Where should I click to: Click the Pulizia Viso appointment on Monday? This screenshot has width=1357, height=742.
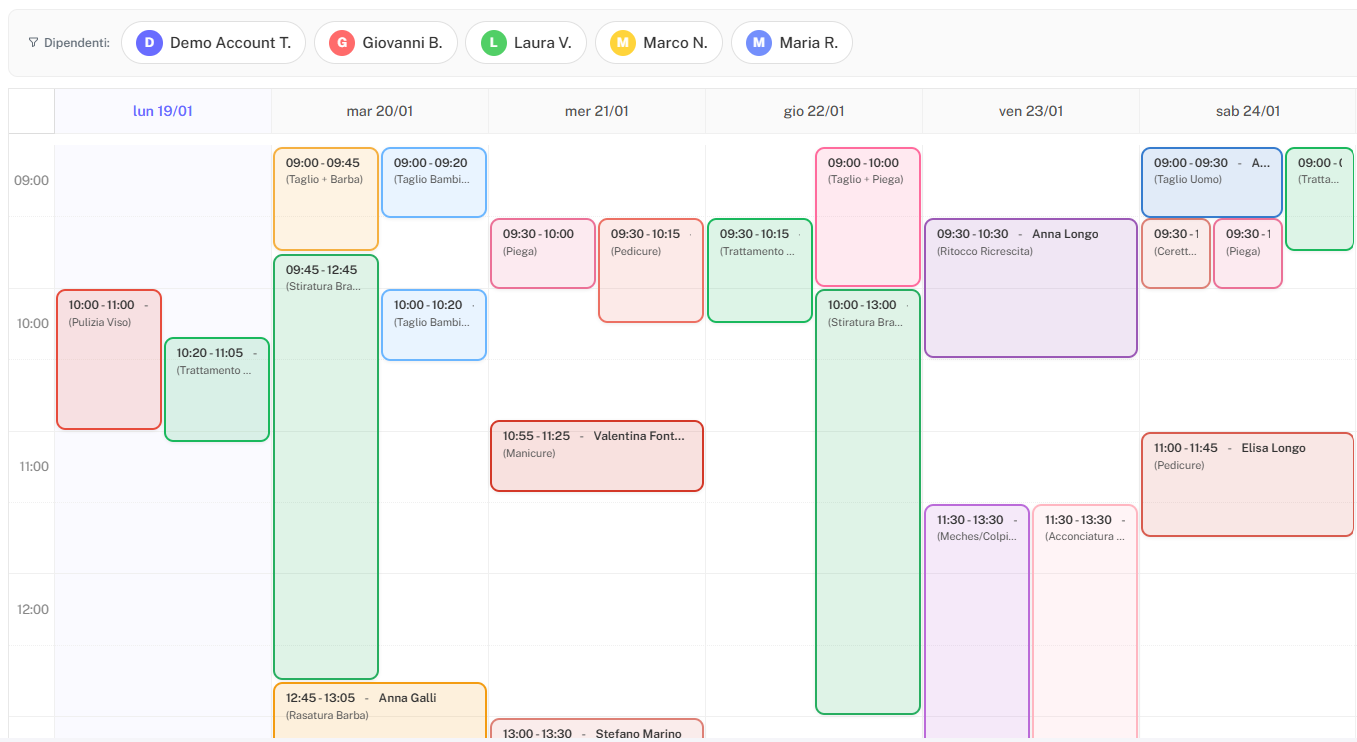[109, 360]
